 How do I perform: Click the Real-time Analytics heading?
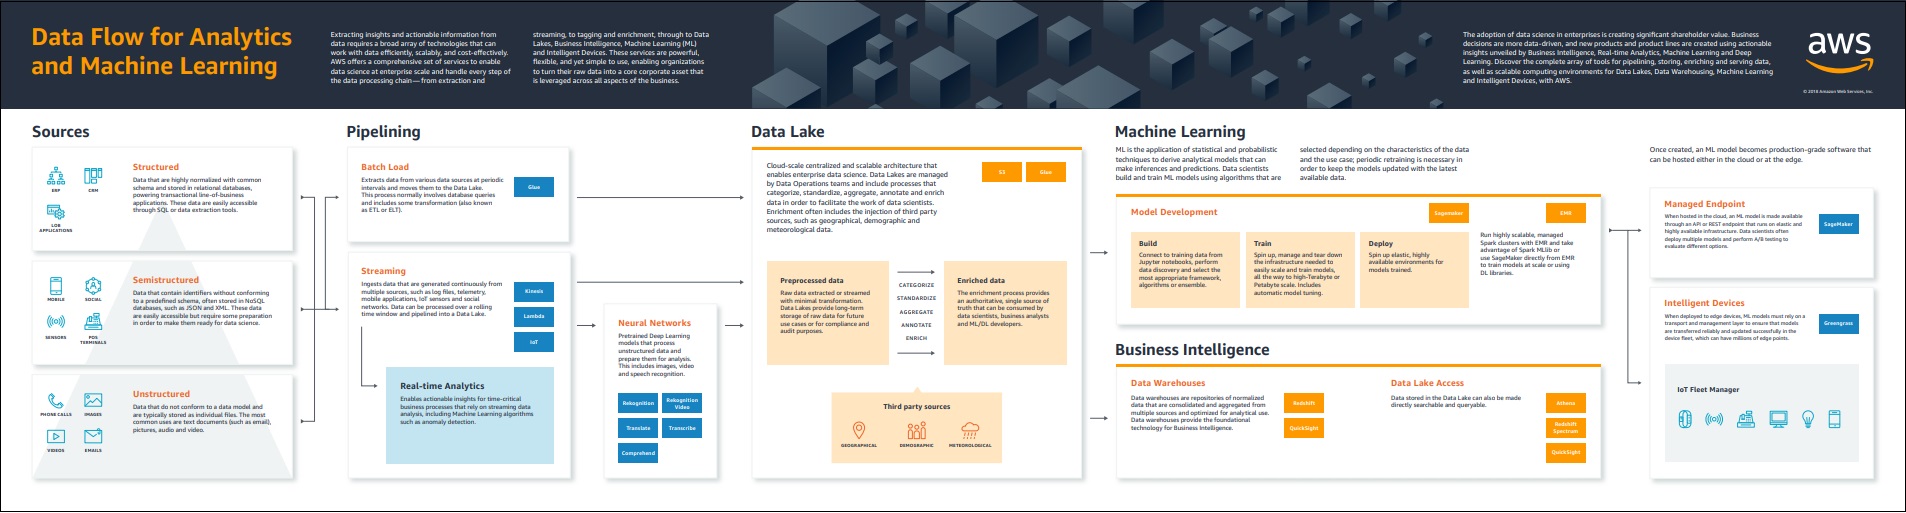(x=442, y=386)
